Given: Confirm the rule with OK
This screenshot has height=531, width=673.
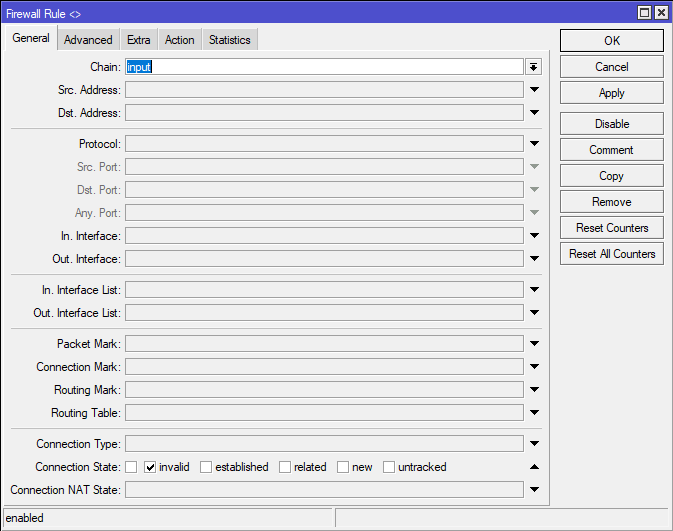Looking at the screenshot, I should tap(612, 41).
